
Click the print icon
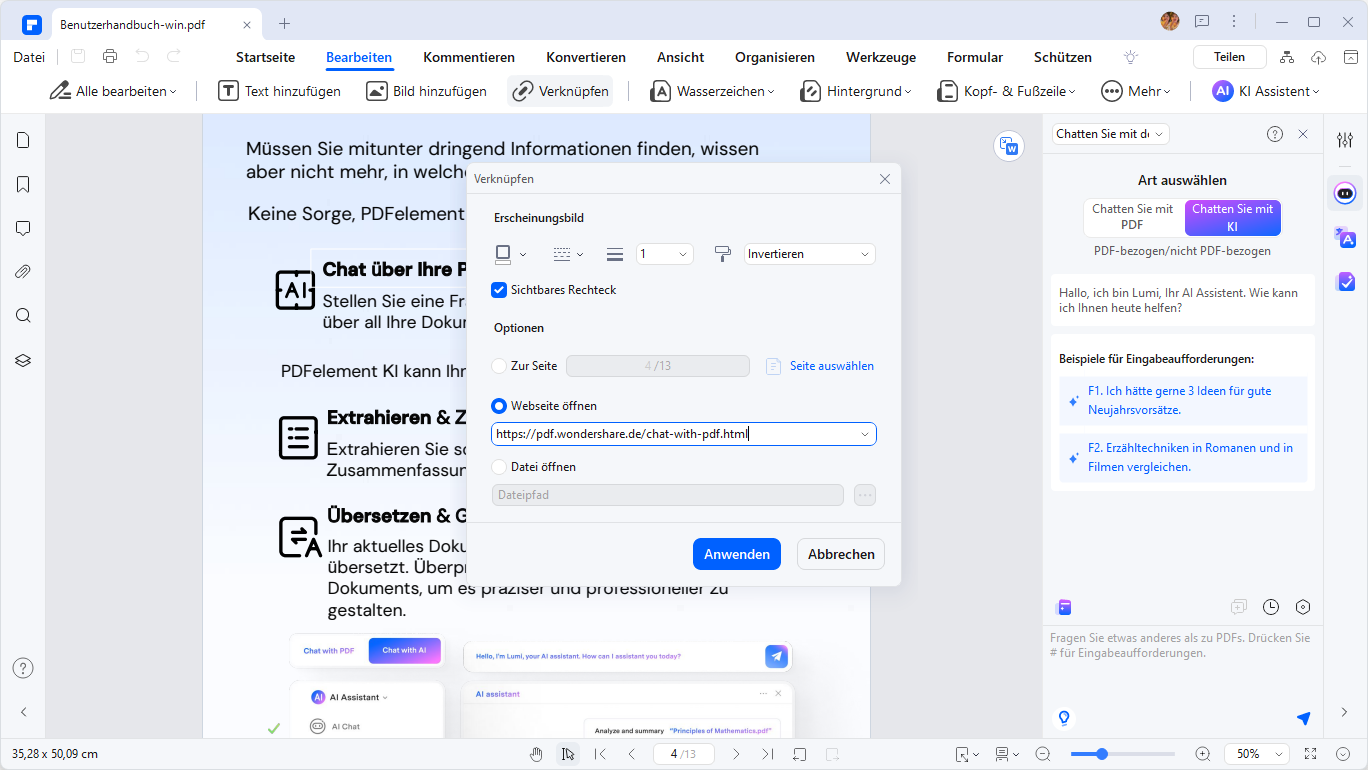point(110,57)
